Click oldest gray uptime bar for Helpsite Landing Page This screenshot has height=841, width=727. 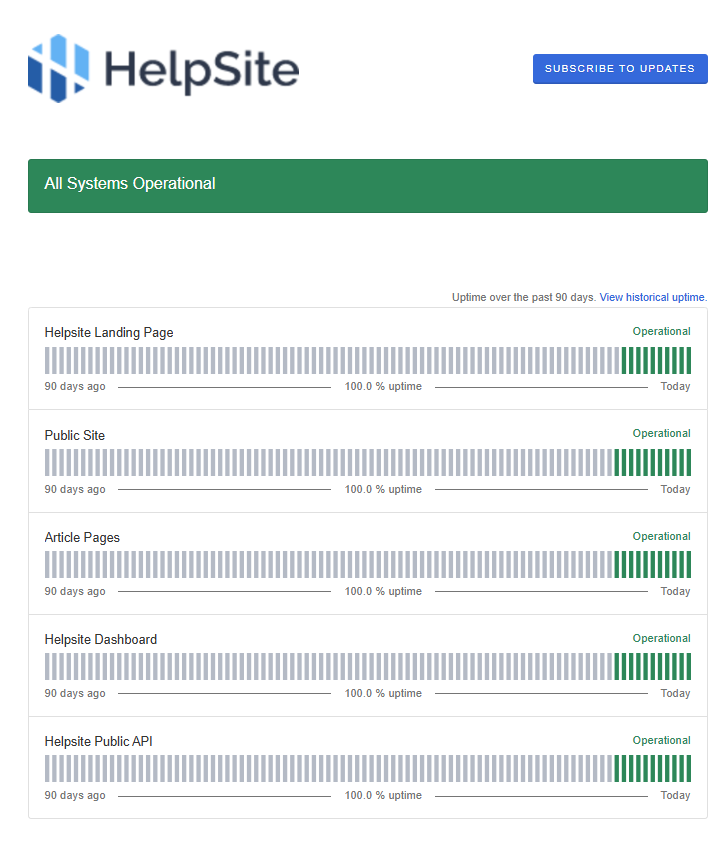(47, 360)
